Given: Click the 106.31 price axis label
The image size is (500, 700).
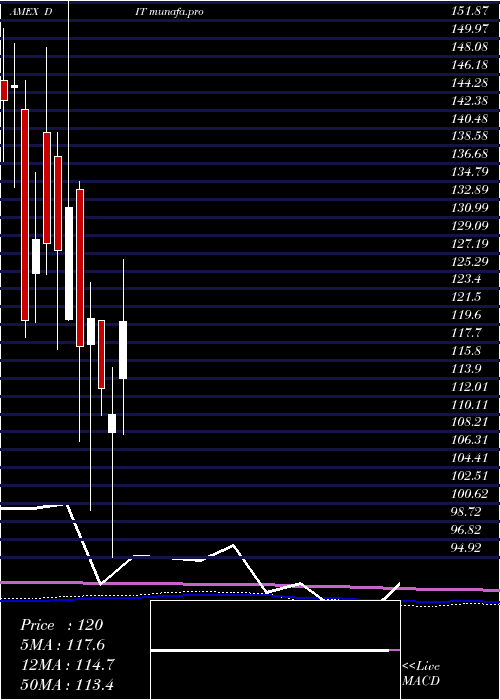Looking at the screenshot, I should point(472,441).
